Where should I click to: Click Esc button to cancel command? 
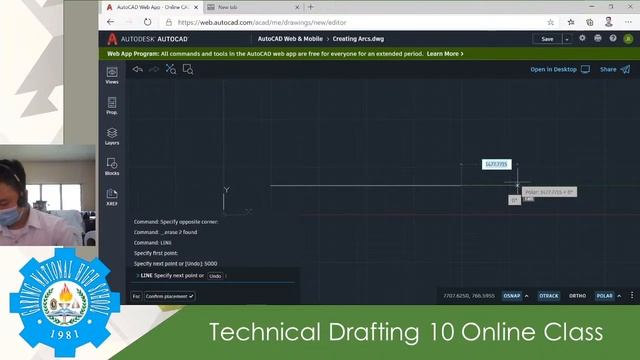point(136,296)
